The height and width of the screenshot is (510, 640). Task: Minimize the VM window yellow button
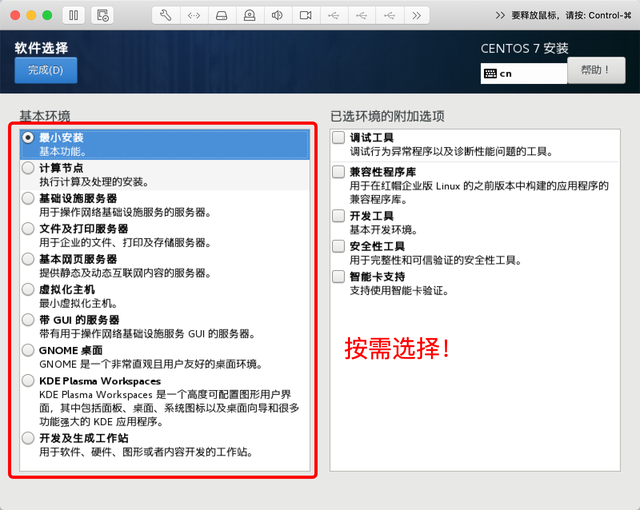click(x=31, y=16)
